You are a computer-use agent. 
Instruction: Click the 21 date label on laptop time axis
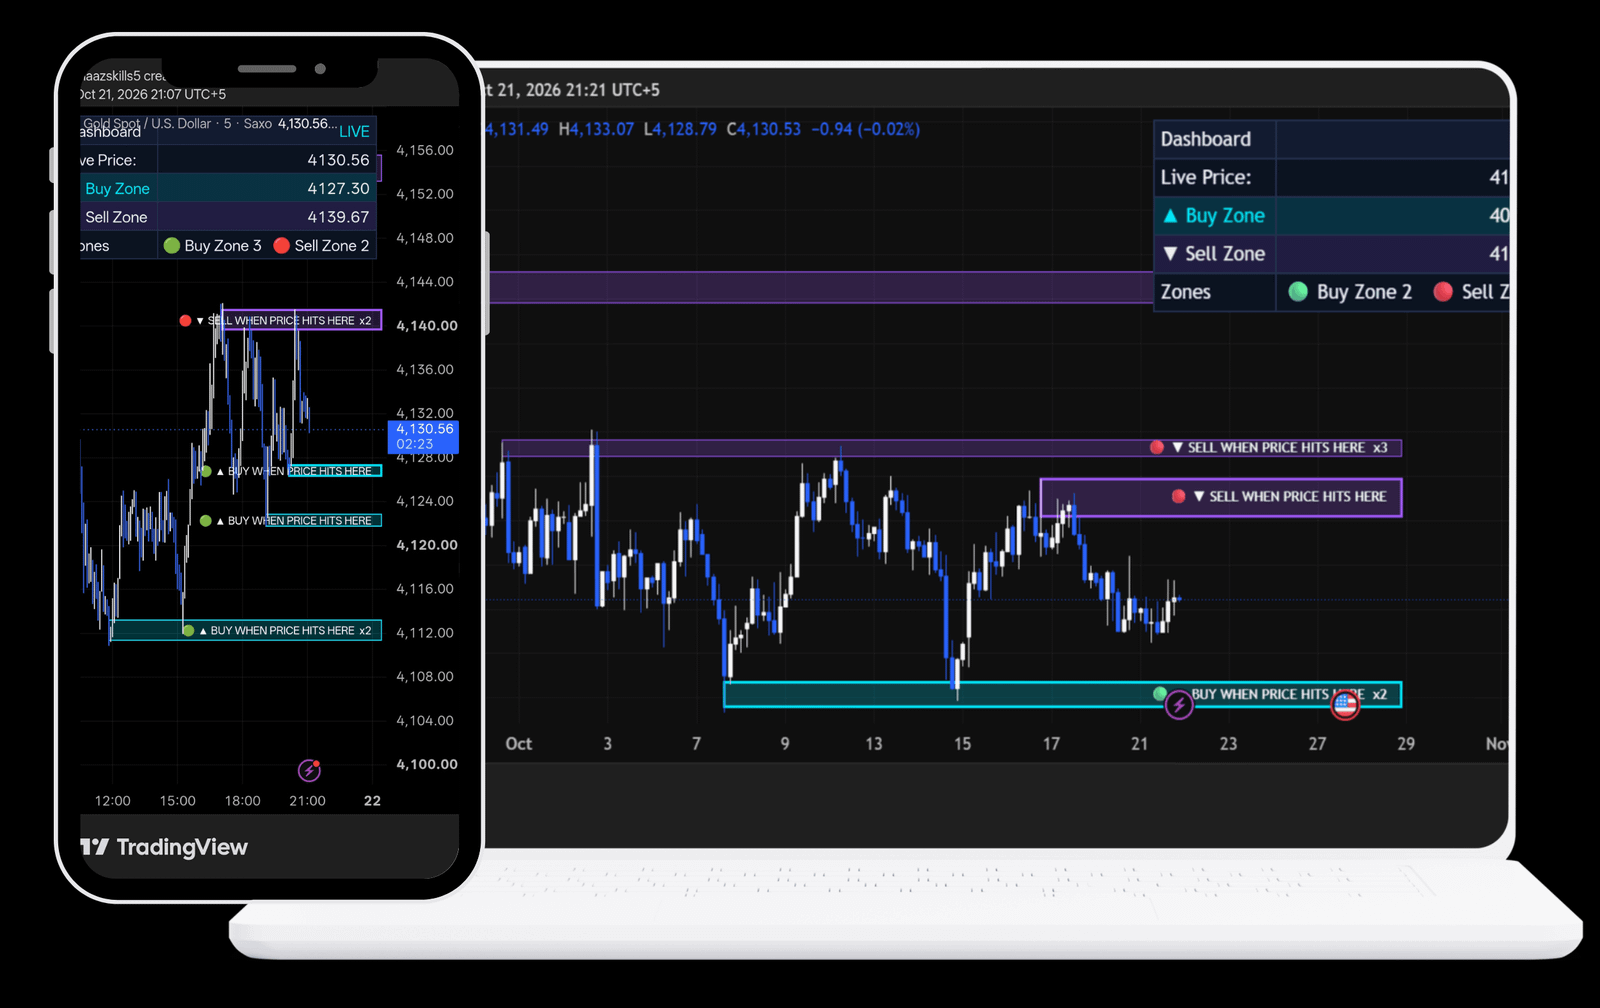(x=1139, y=744)
